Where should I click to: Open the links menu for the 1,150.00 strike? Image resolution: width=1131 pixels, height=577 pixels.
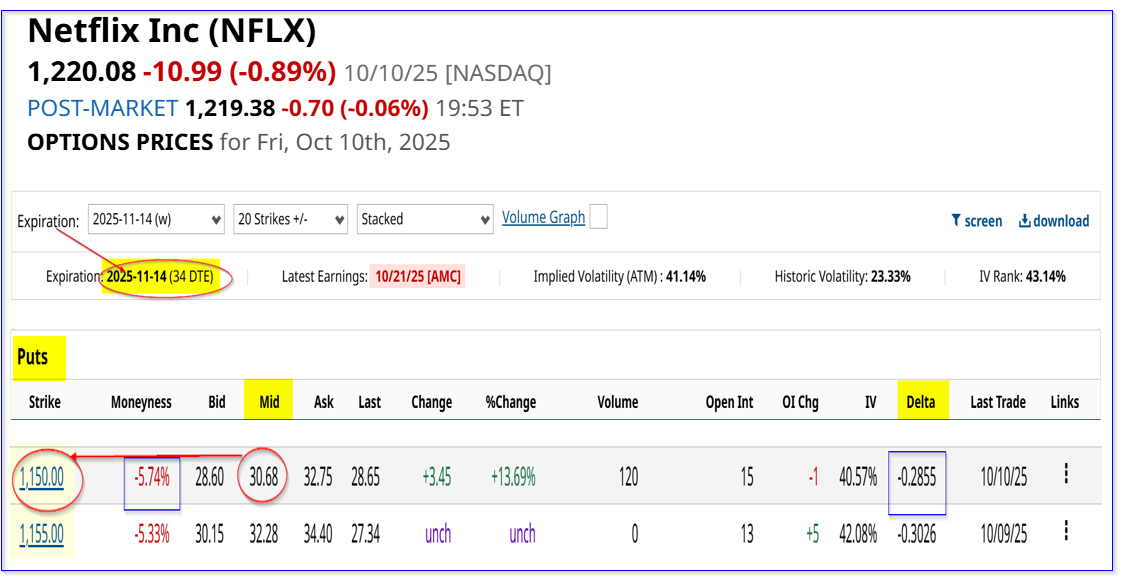pyautogui.click(x=1066, y=475)
